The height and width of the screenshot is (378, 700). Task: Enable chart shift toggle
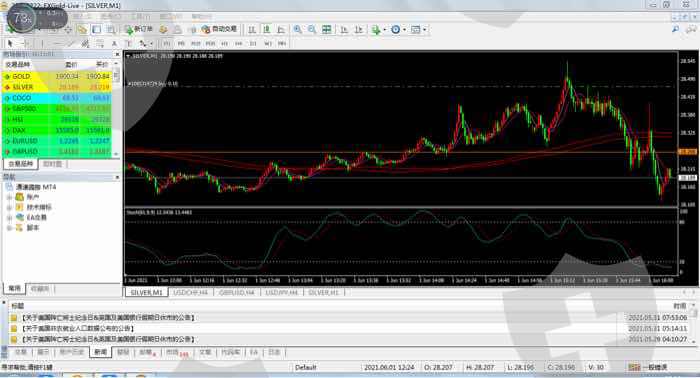click(x=358, y=29)
